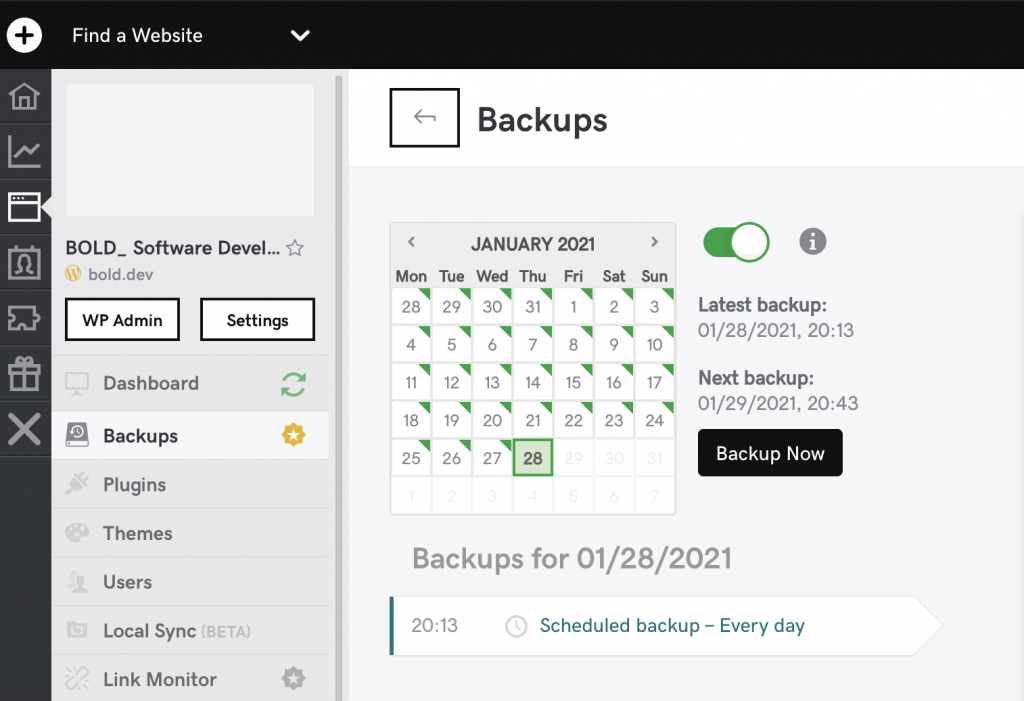The height and width of the screenshot is (701, 1024).
Task: Select January 10 in the calendar
Action: (x=654, y=344)
